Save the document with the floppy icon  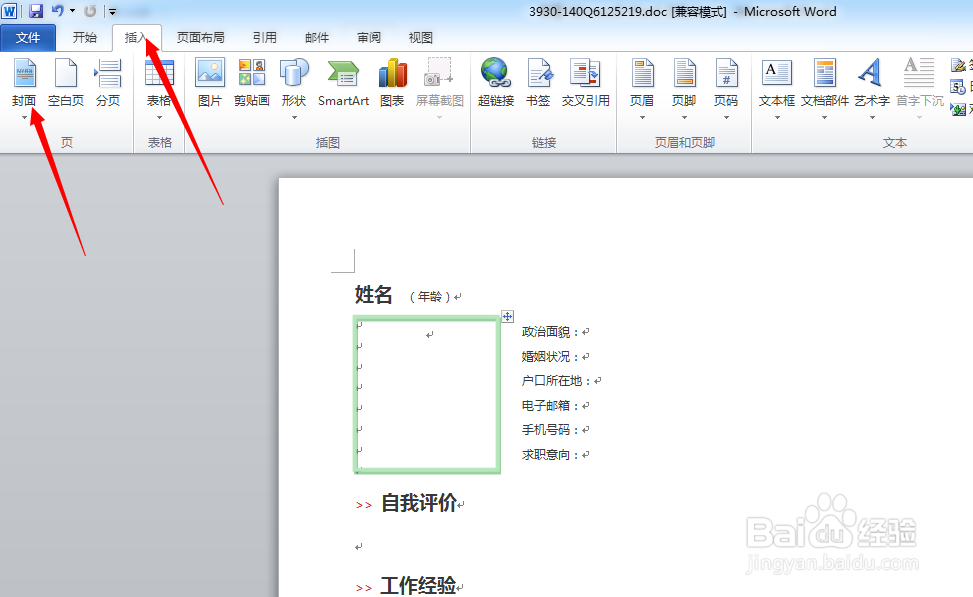(x=36, y=11)
